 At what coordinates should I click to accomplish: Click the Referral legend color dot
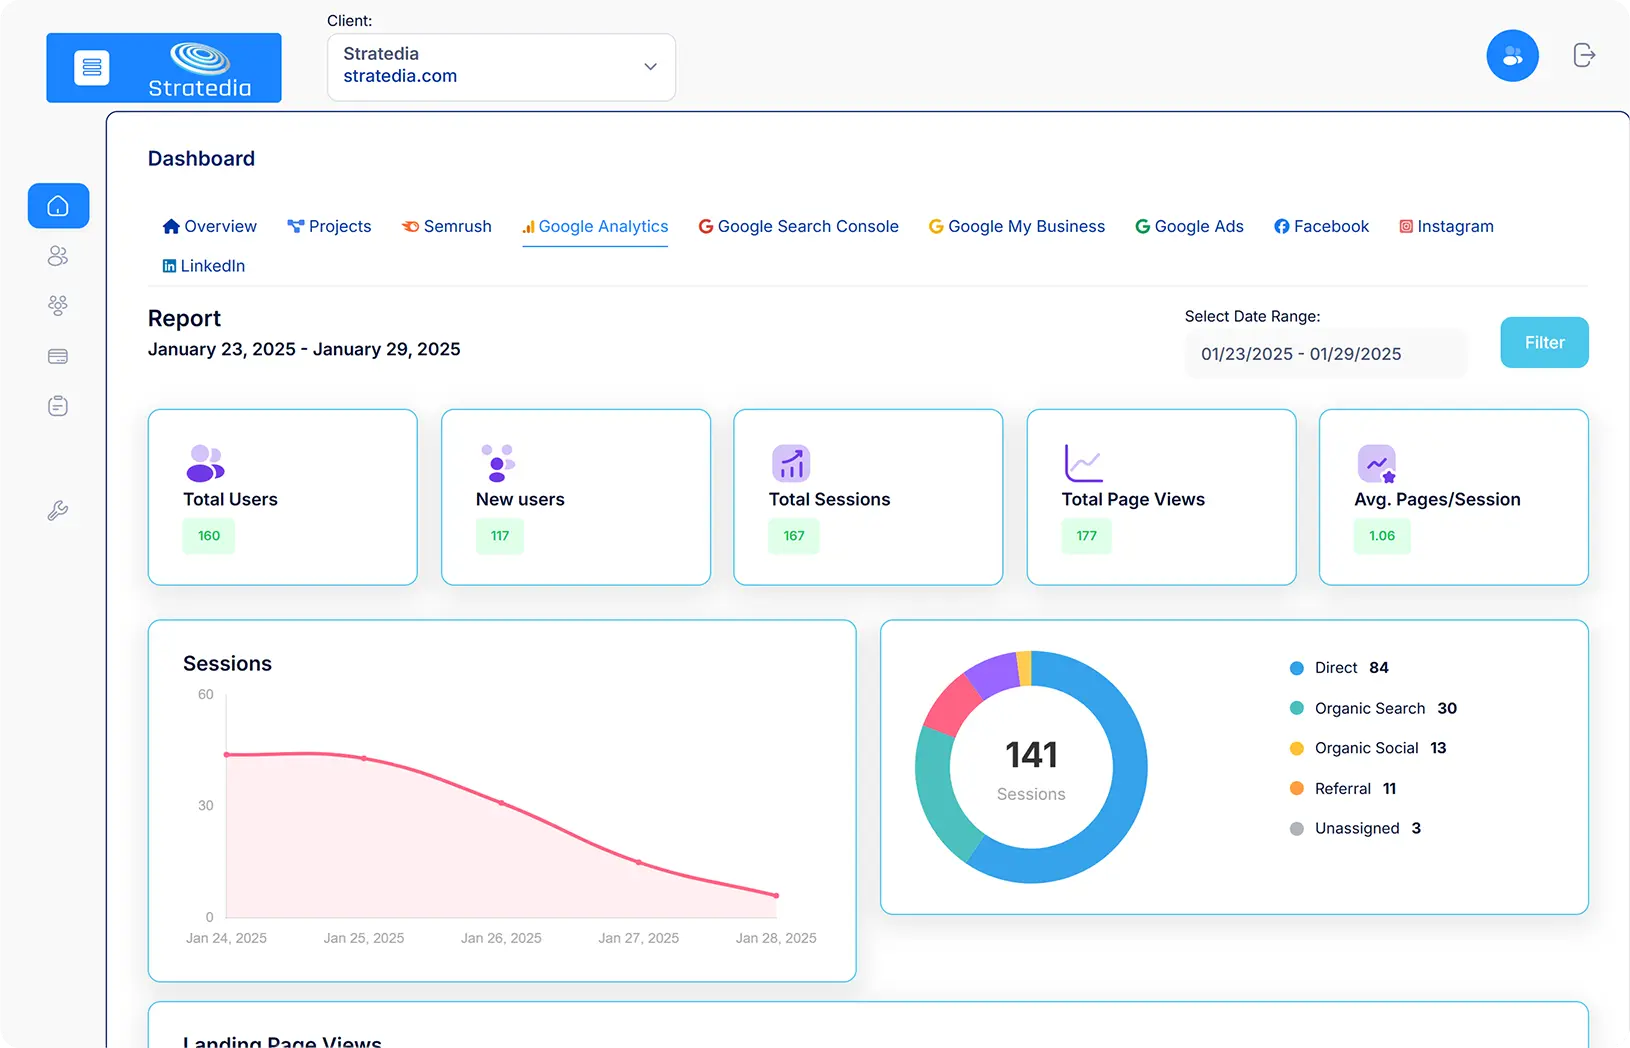(1297, 788)
